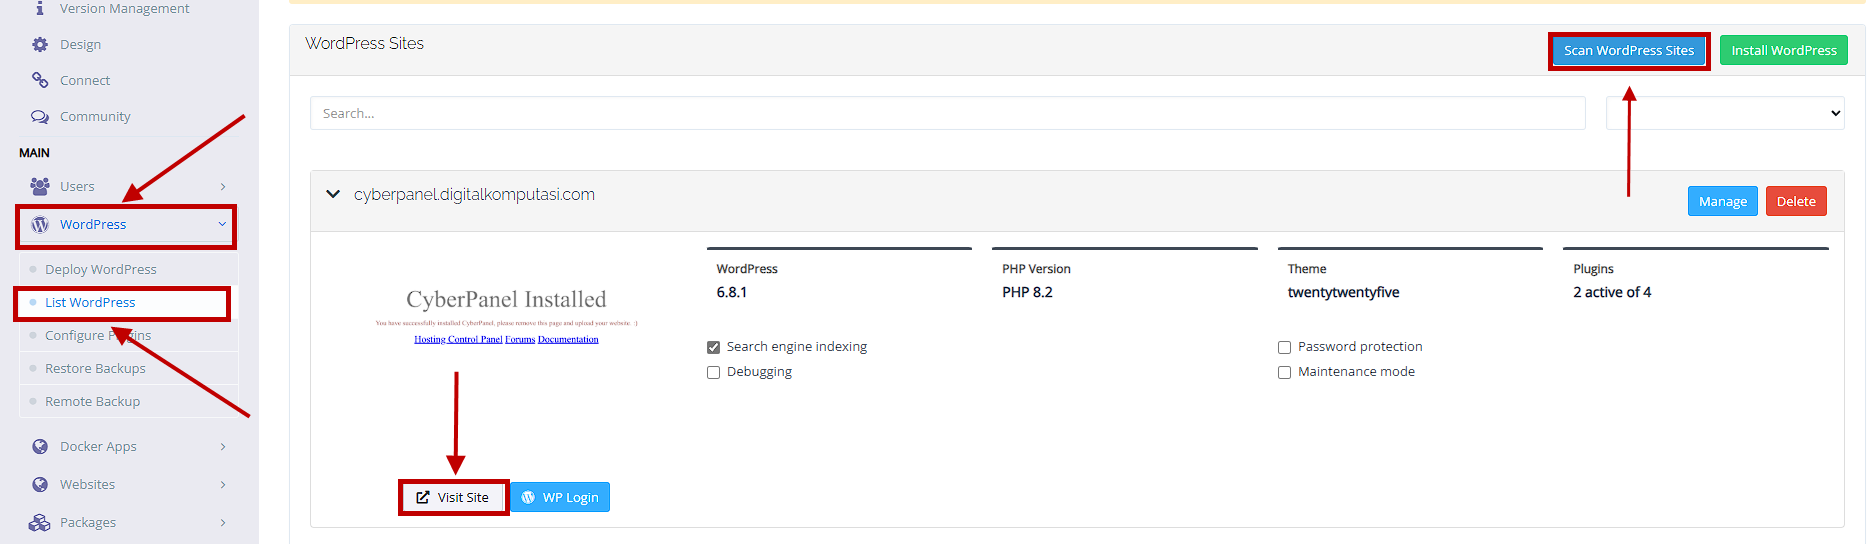The width and height of the screenshot is (1876, 544).
Task: Click the Install WordPress button
Action: click(x=1784, y=50)
